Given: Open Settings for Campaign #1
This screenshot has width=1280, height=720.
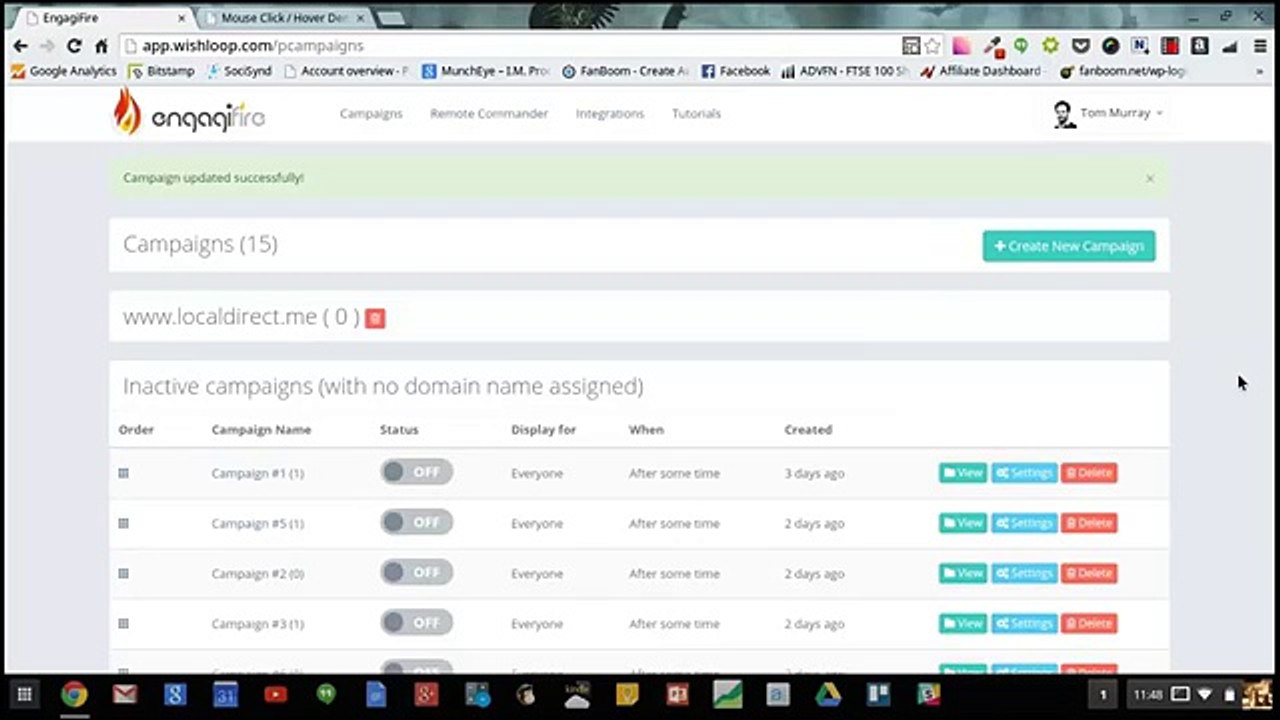Looking at the screenshot, I should coord(1024,473).
